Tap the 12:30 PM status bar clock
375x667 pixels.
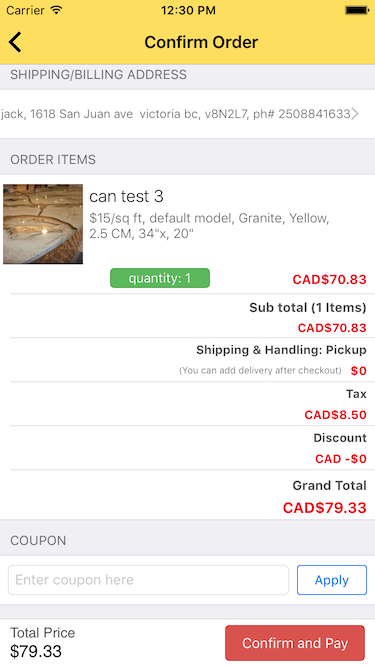coord(188,10)
